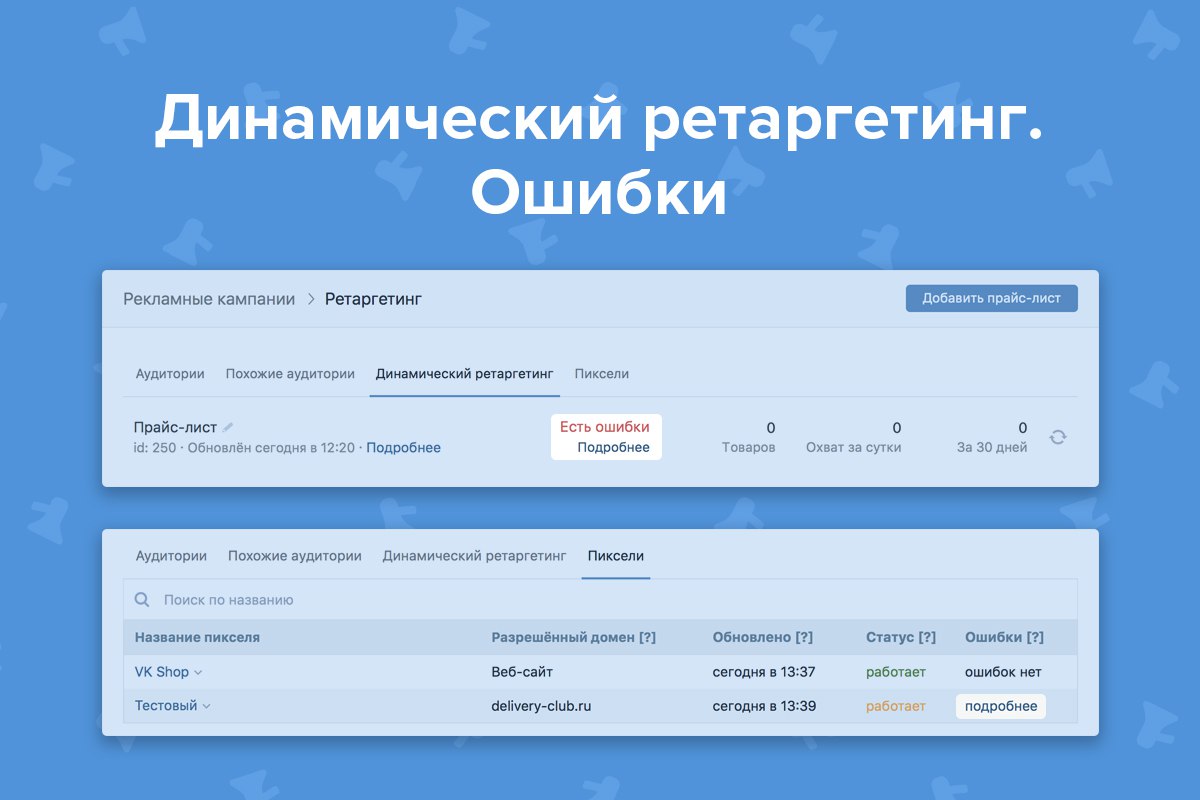Switch to Аудитории tab in upper panel
Screen dimensions: 1200x800
170,374
